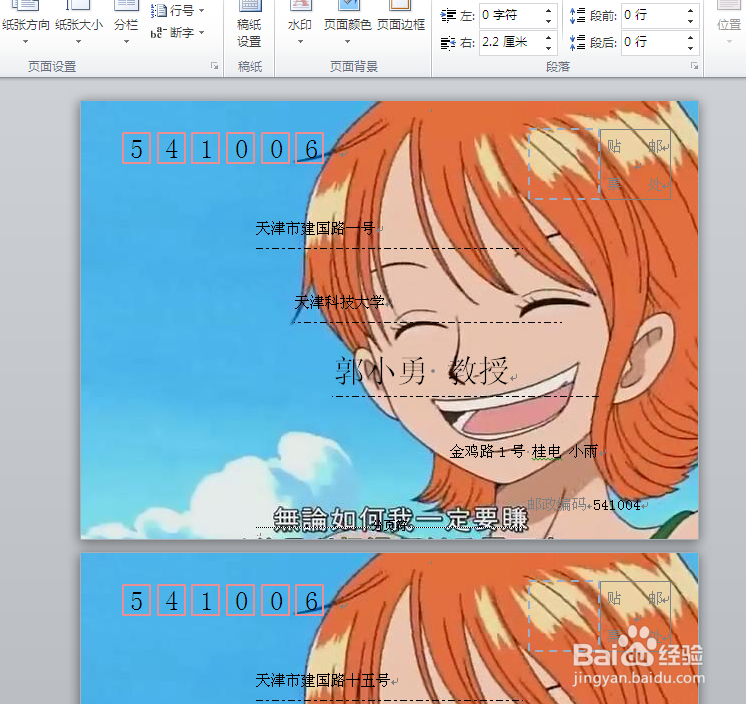Click postal code box with digit 6 on first envelope
This screenshot has height=704, width=746.
[310, 148]
